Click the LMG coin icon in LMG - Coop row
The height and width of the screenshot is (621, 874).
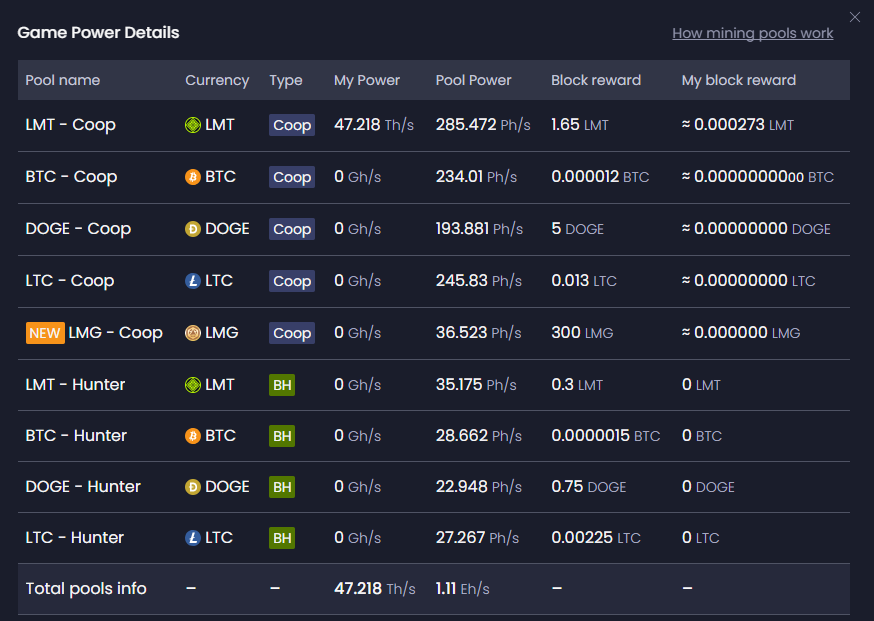pos(193,333)
